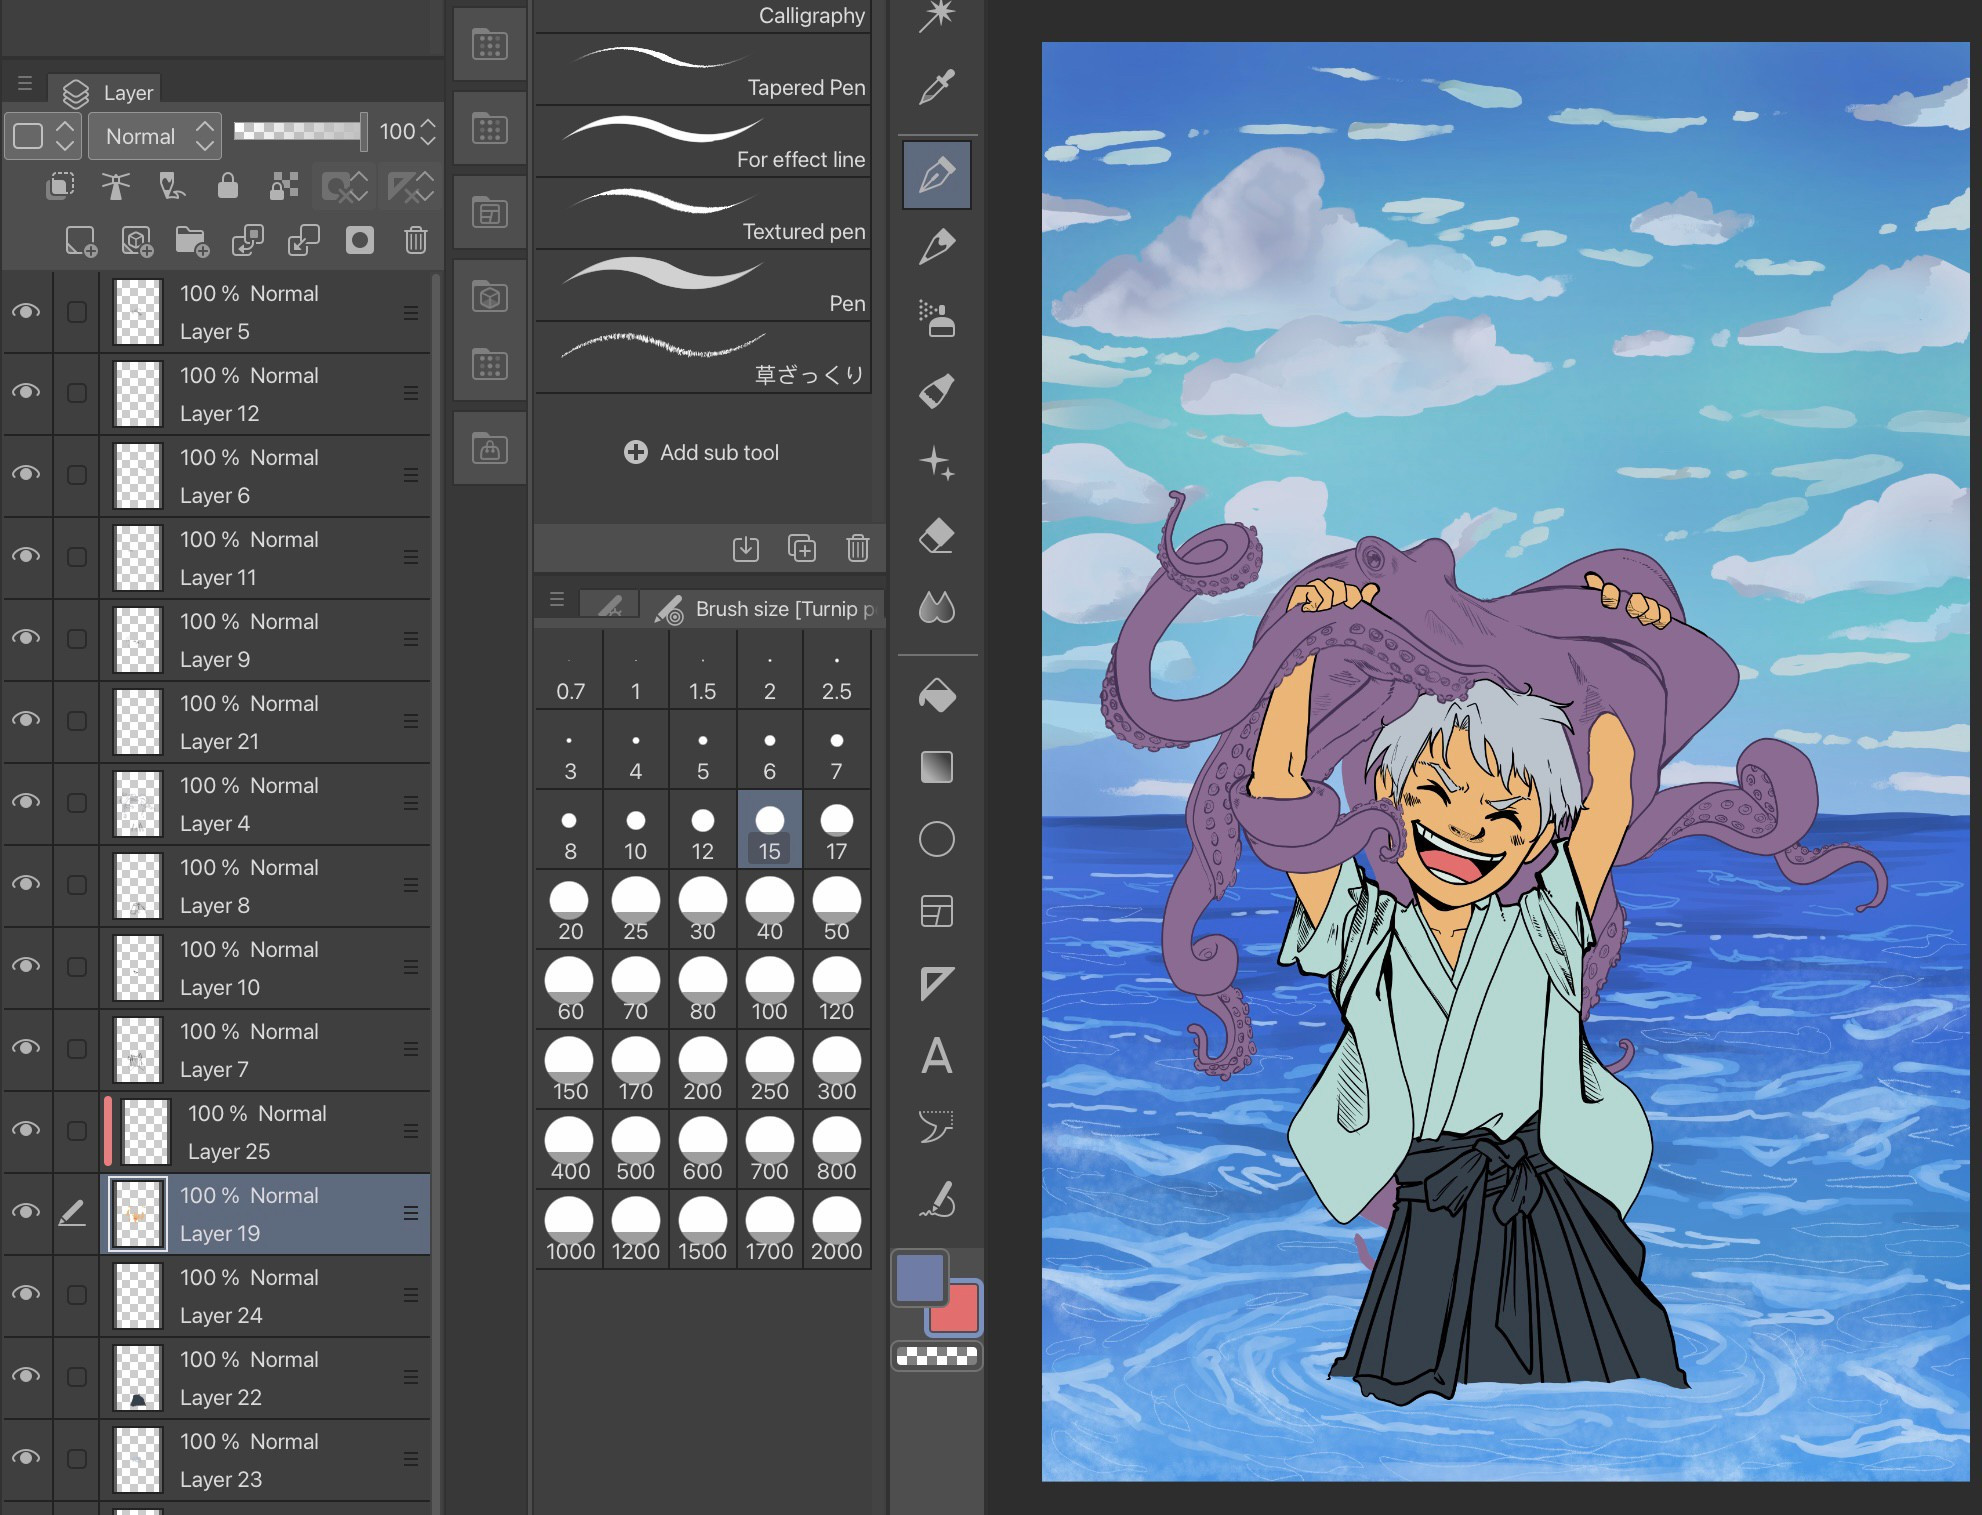Viewport: 1982px width, 1515px height.
Task: Open the Normal blending mode dropdown
Action: [x=155, y=136]
